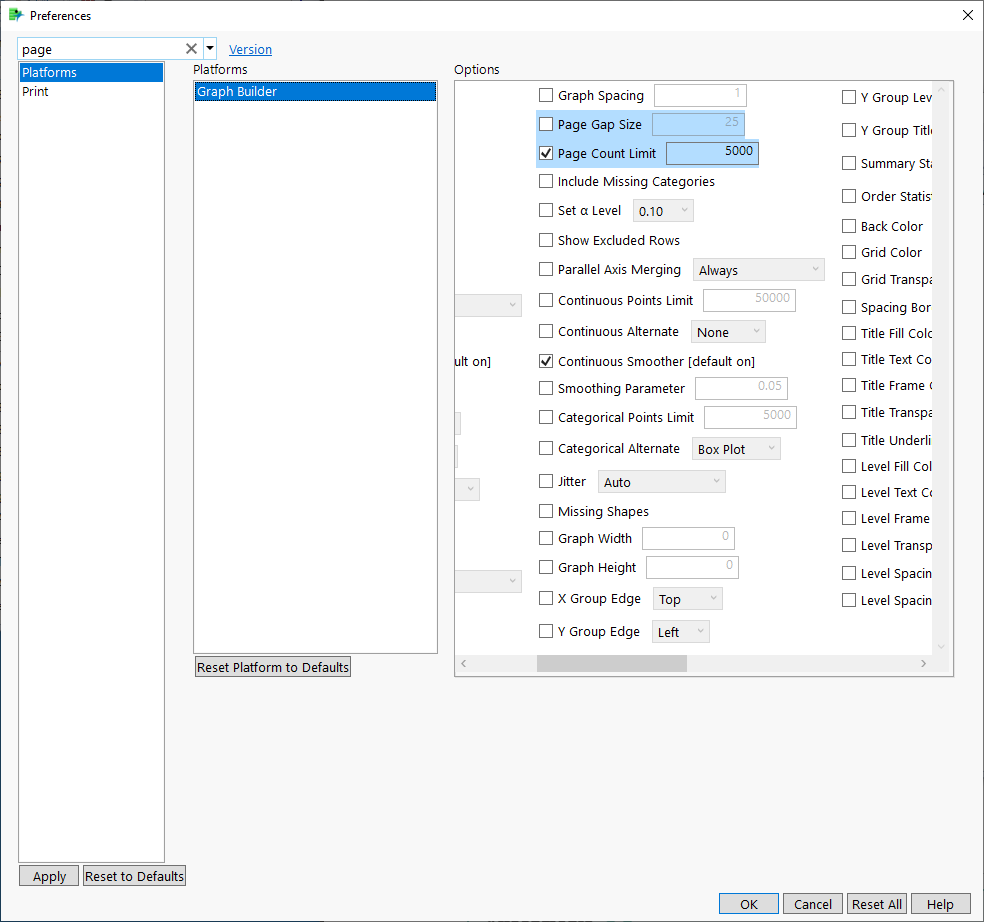
Task: Open the Jitter dropdown showing Auto
Action: 661,481
